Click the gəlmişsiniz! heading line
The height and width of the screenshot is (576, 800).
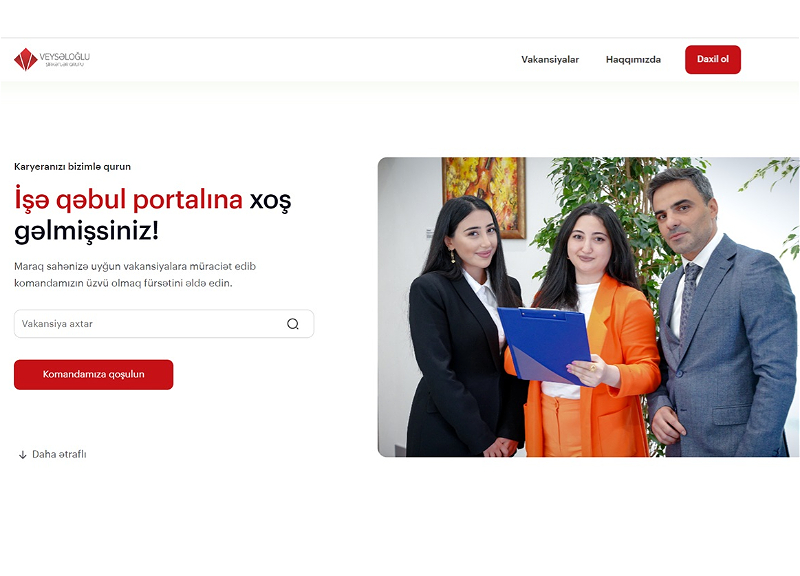pyautogui.click(x=87, y=231)
